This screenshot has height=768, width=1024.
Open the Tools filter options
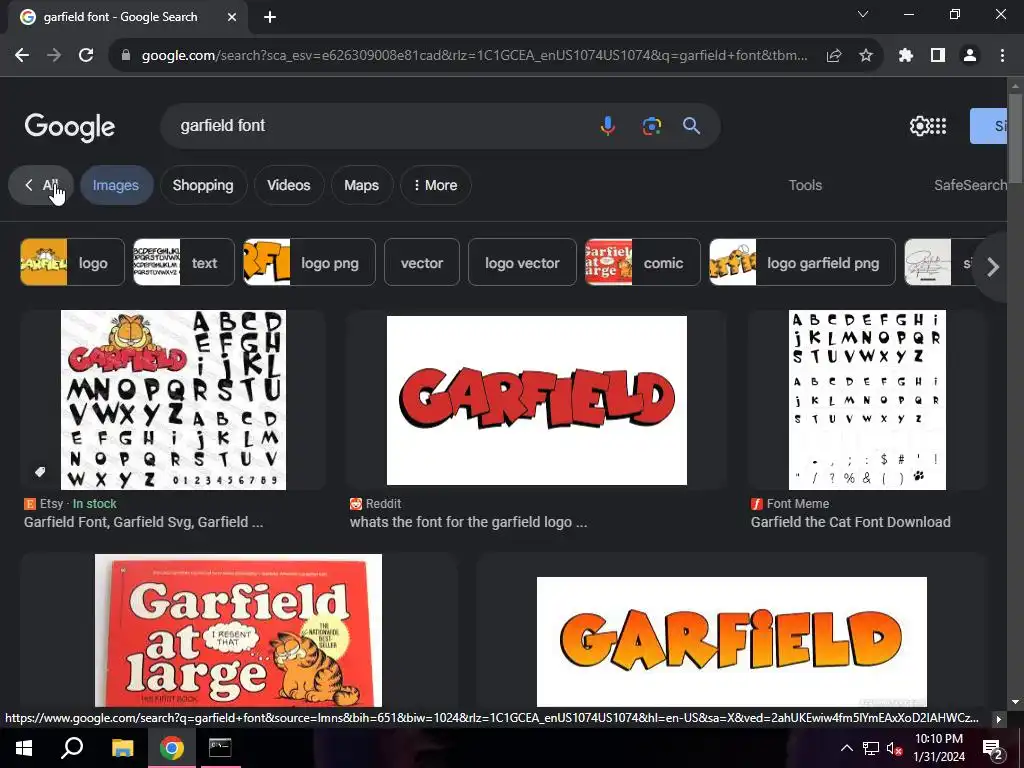click(805, 185)
